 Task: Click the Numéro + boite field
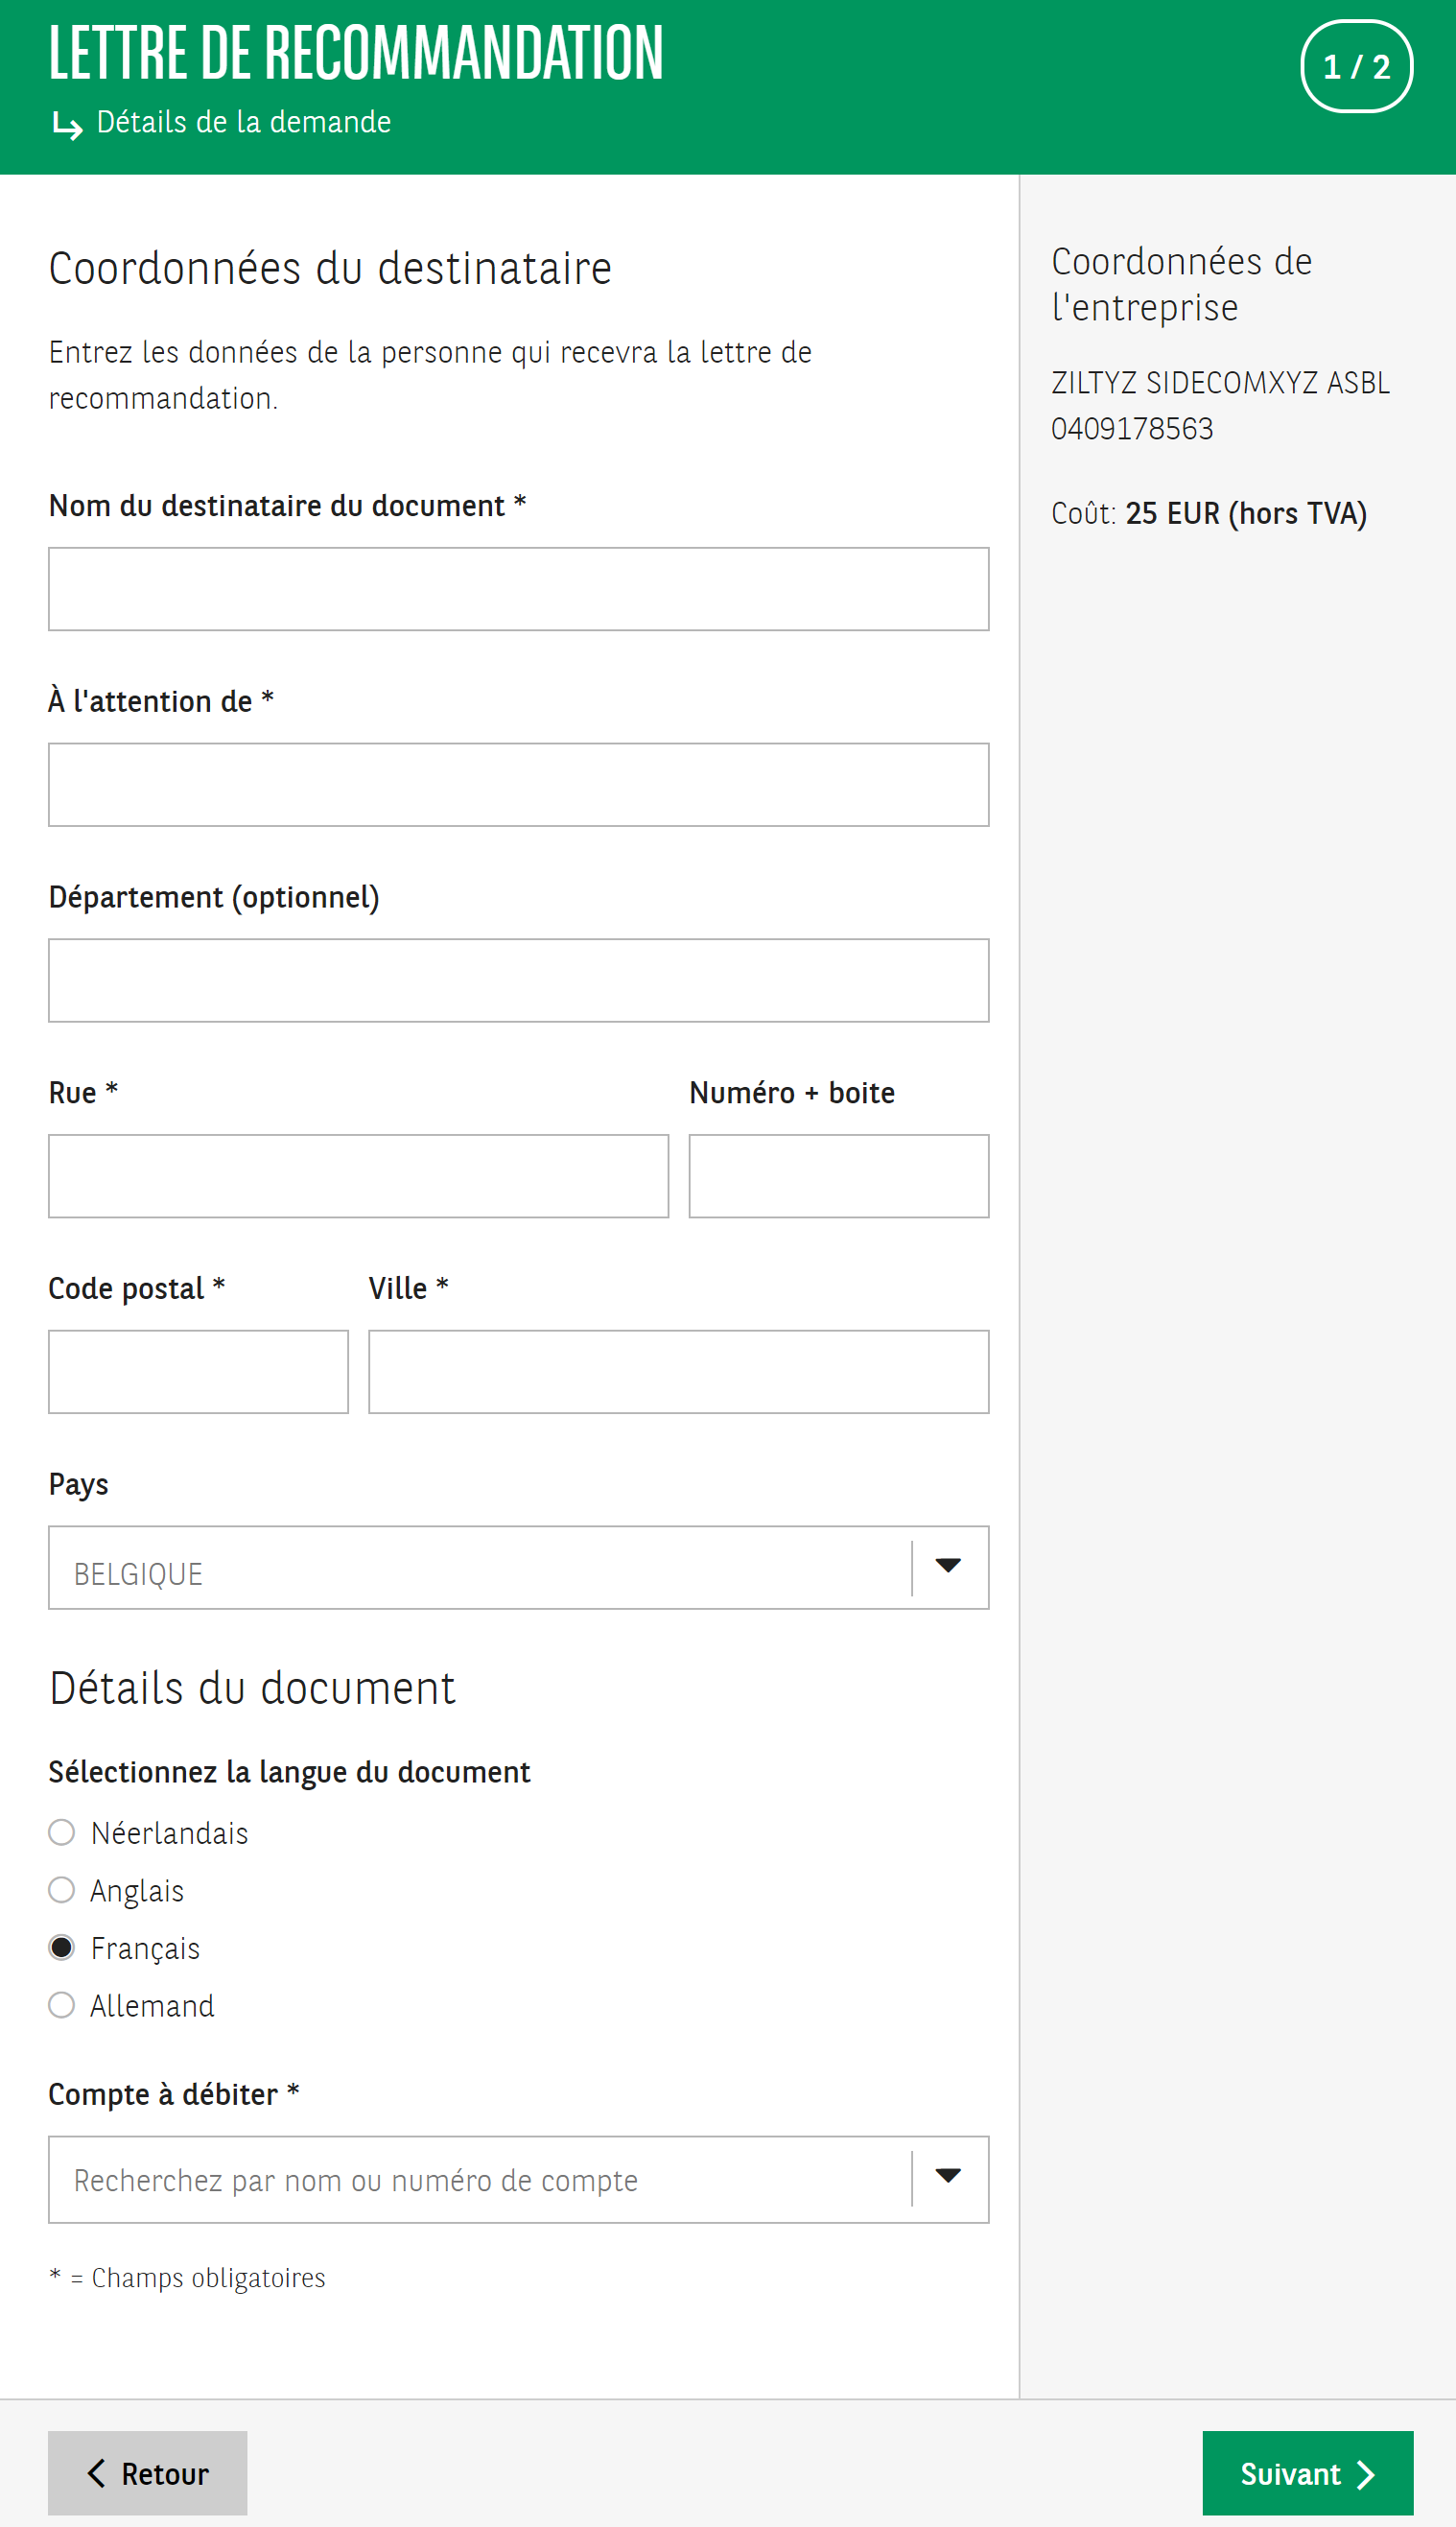pyautogui.click(x=838, y=1176)
